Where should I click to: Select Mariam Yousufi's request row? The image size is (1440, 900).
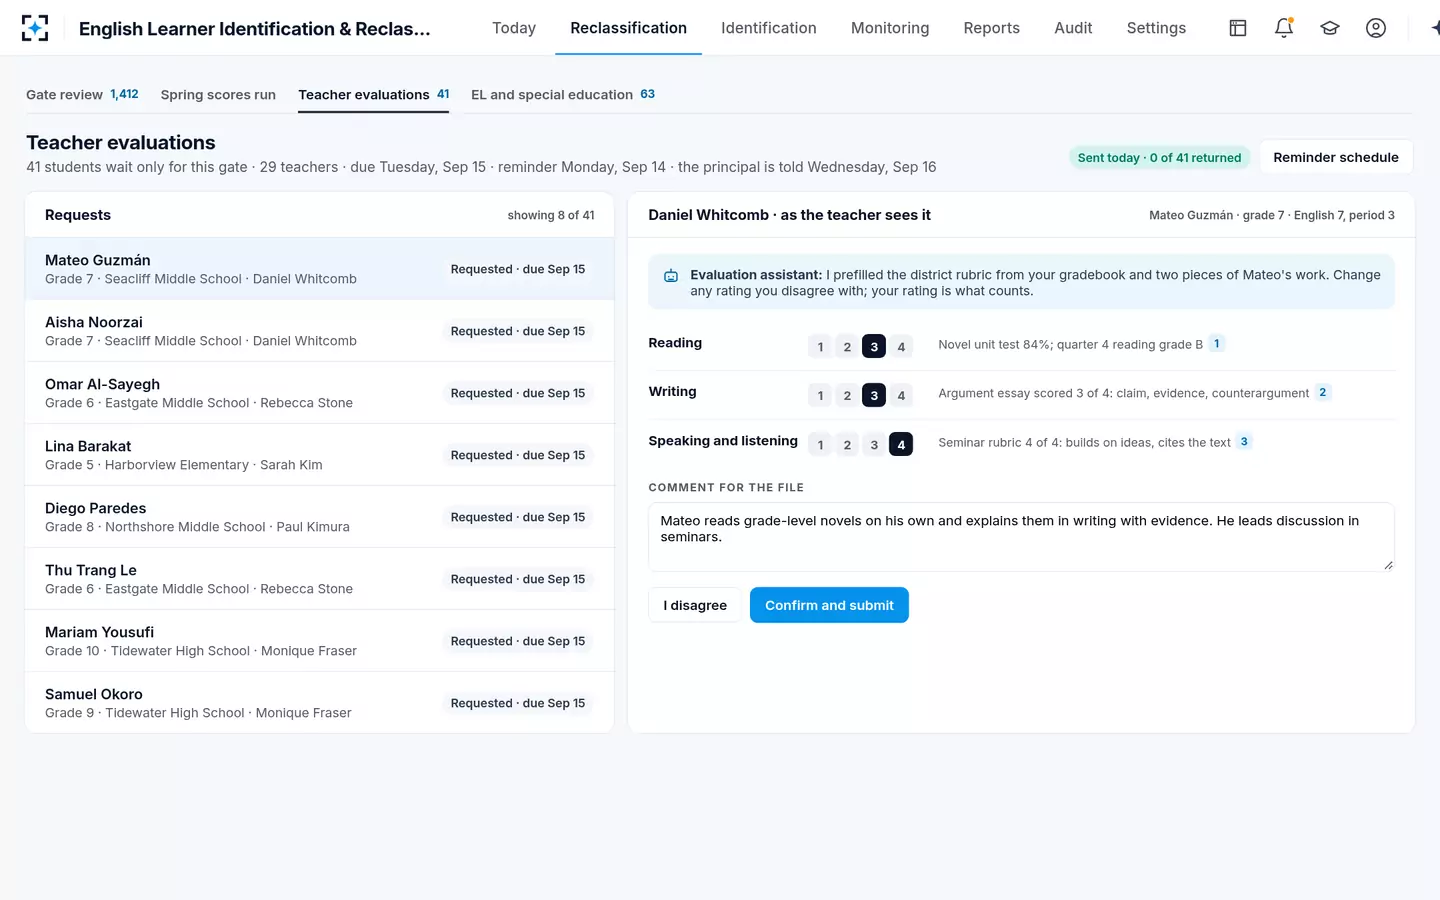pyautogui.click(x=319, y=641)
